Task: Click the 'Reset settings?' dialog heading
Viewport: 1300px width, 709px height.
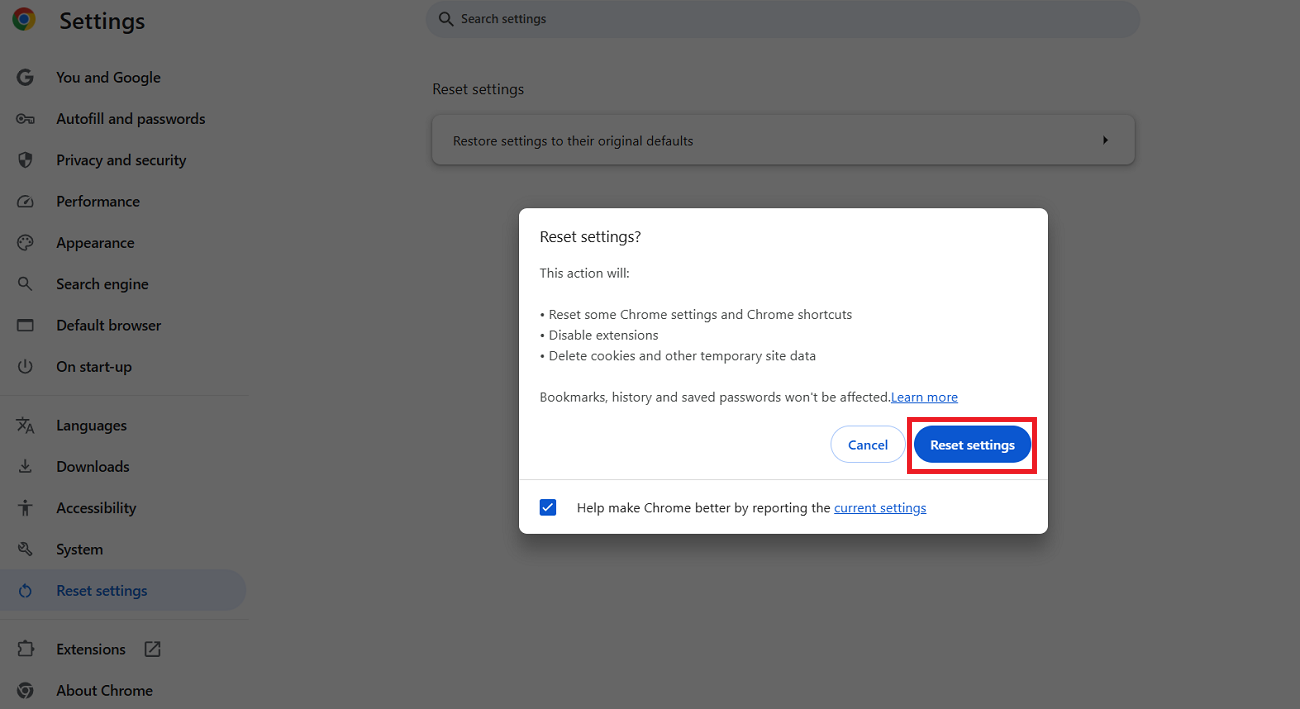Action: click(x=590, y=237)
